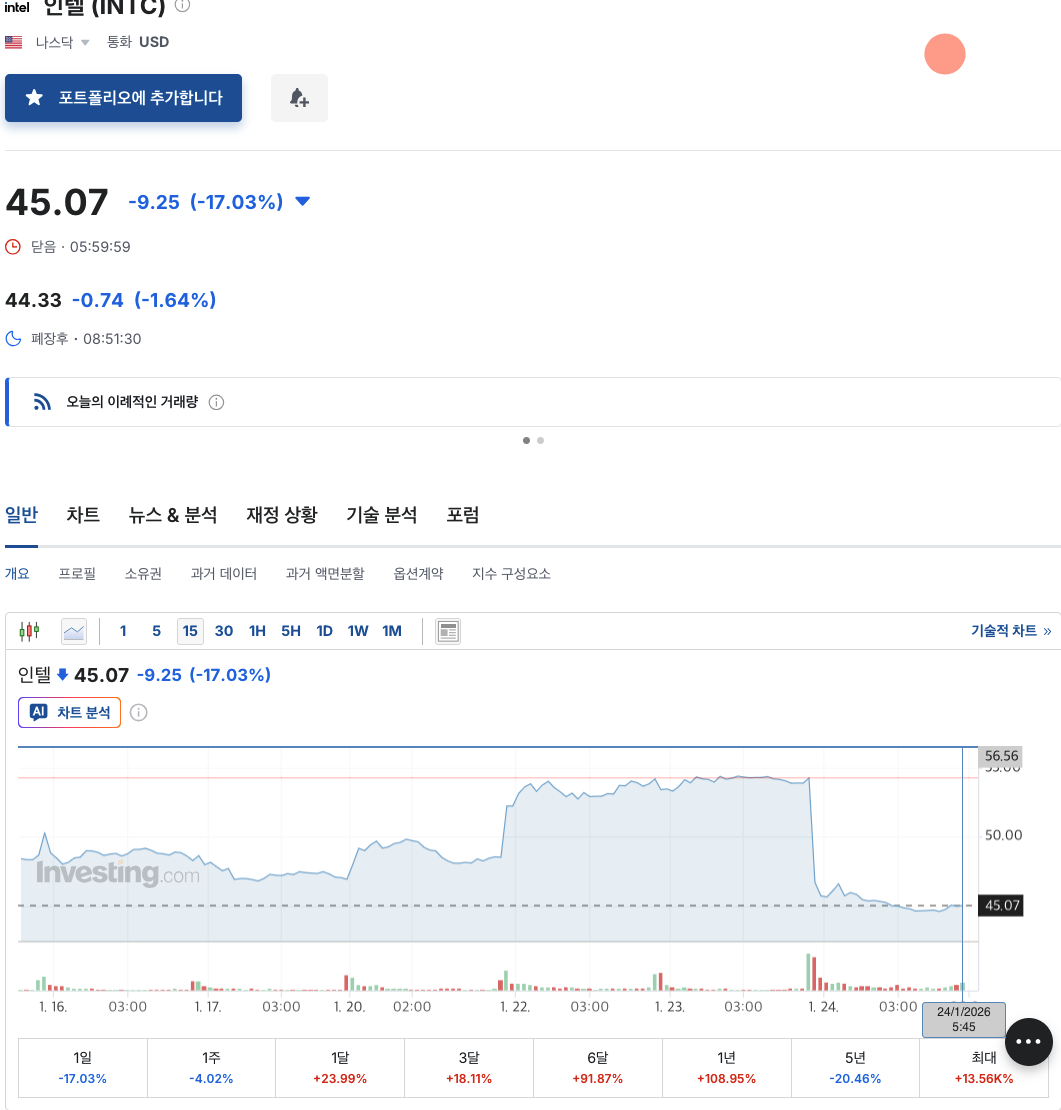Select the 1주 performance range

(x=211, y=1068)
